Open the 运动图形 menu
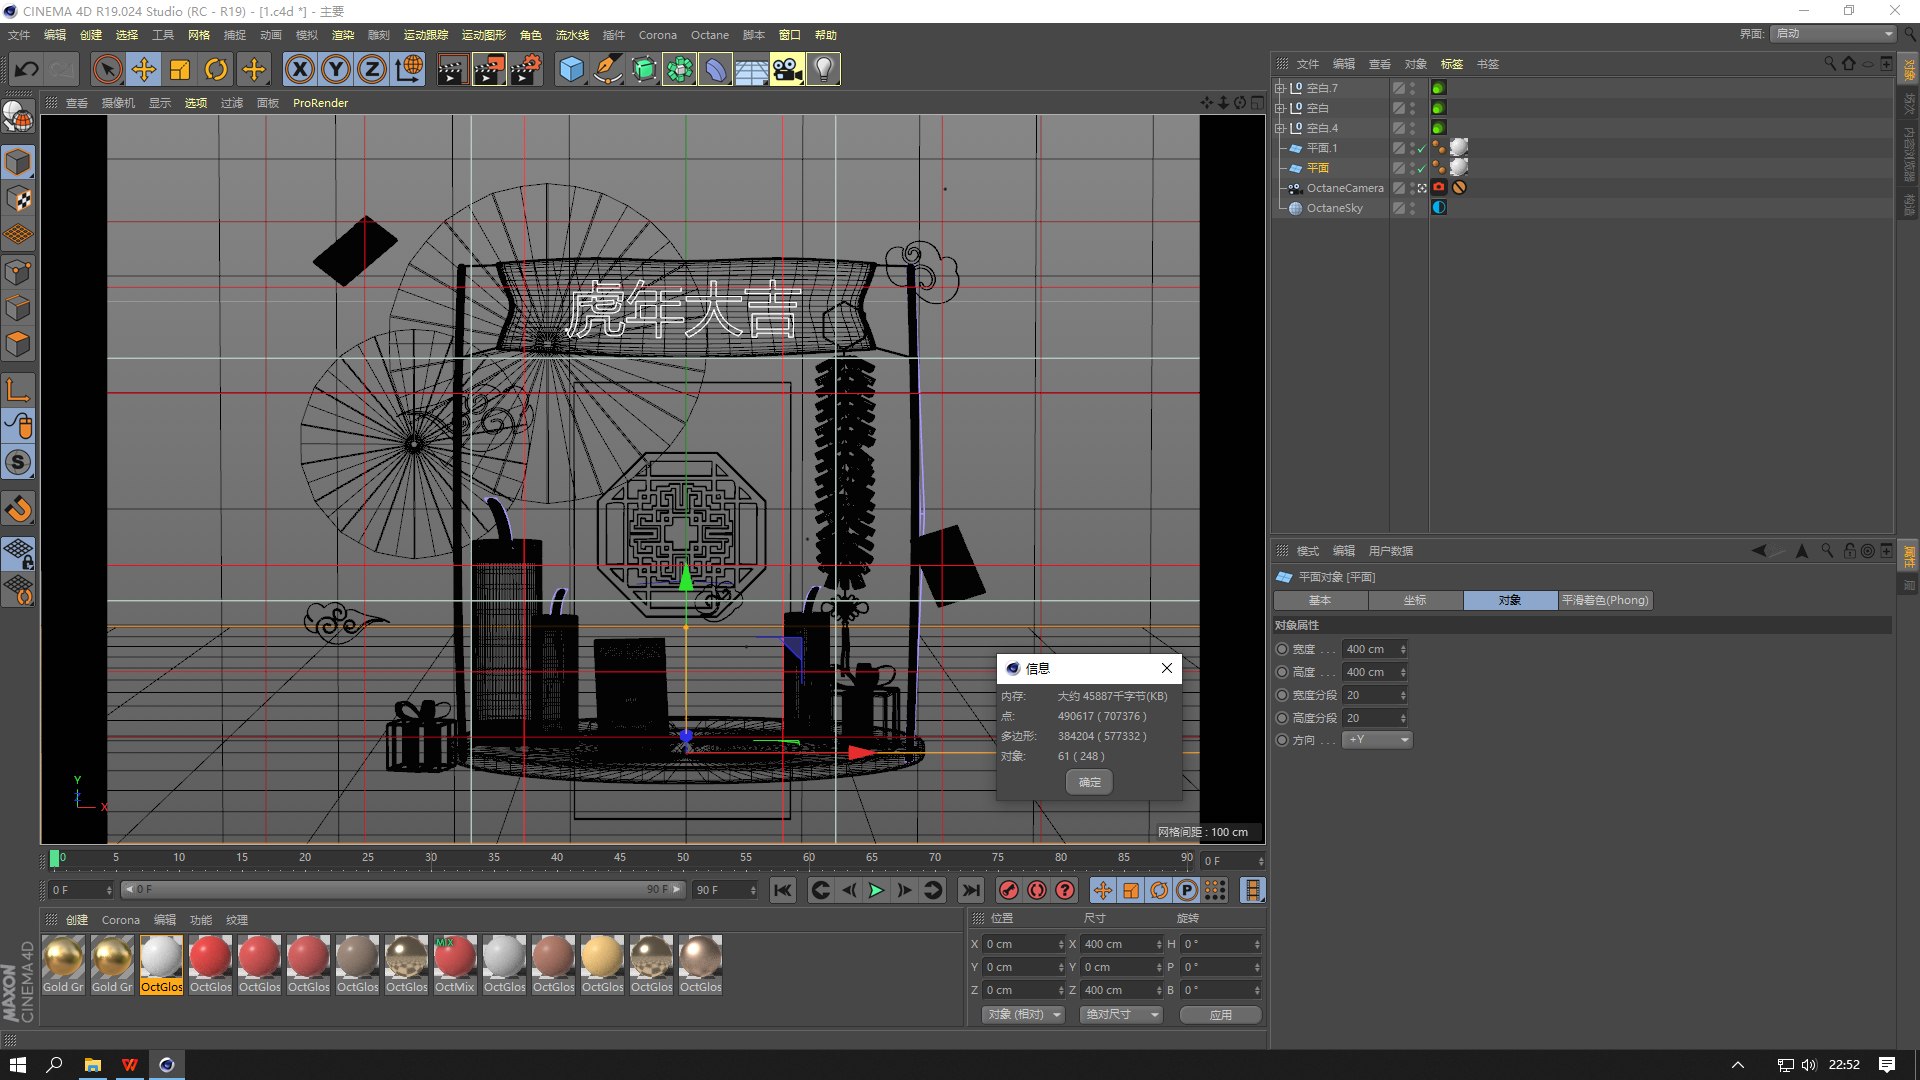Viewport: 1920px width, 1080px height. click(x=484, y=35)
